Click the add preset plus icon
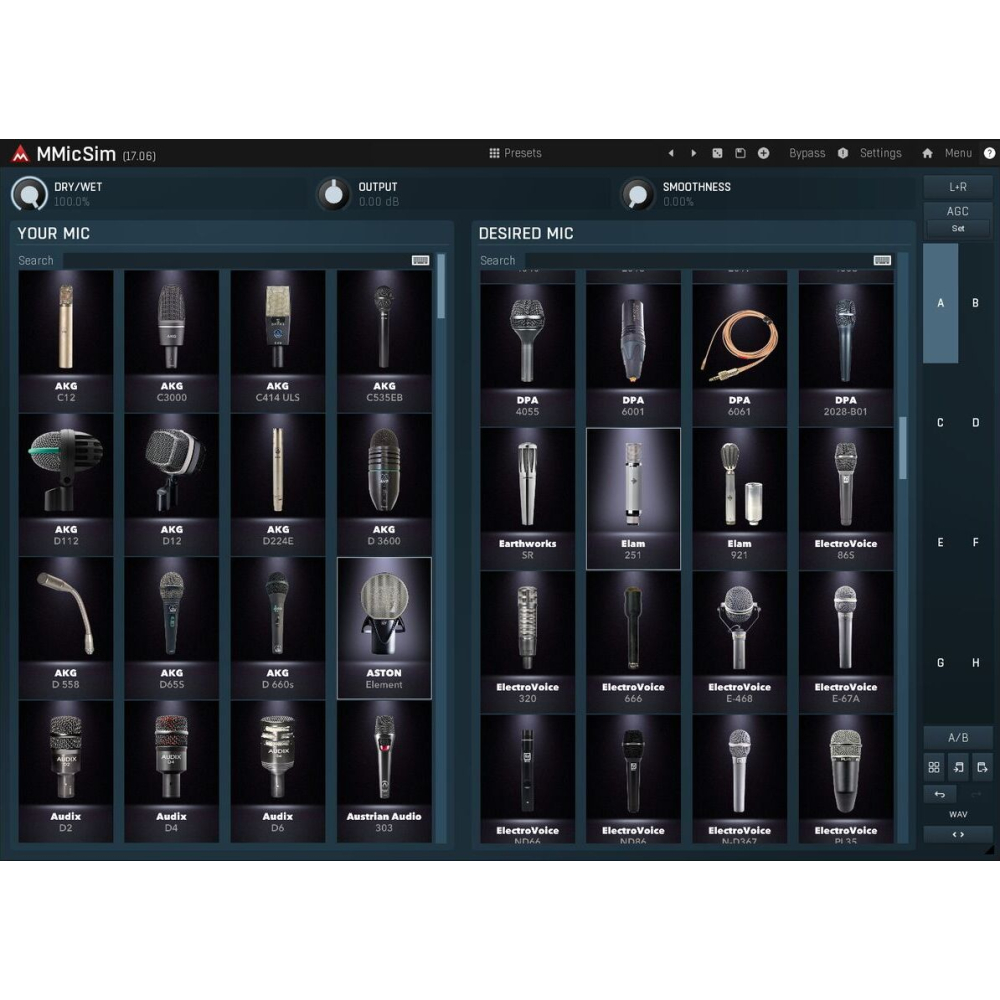The height and width of the screenshot is (1000, 1000). pos(763,153)
